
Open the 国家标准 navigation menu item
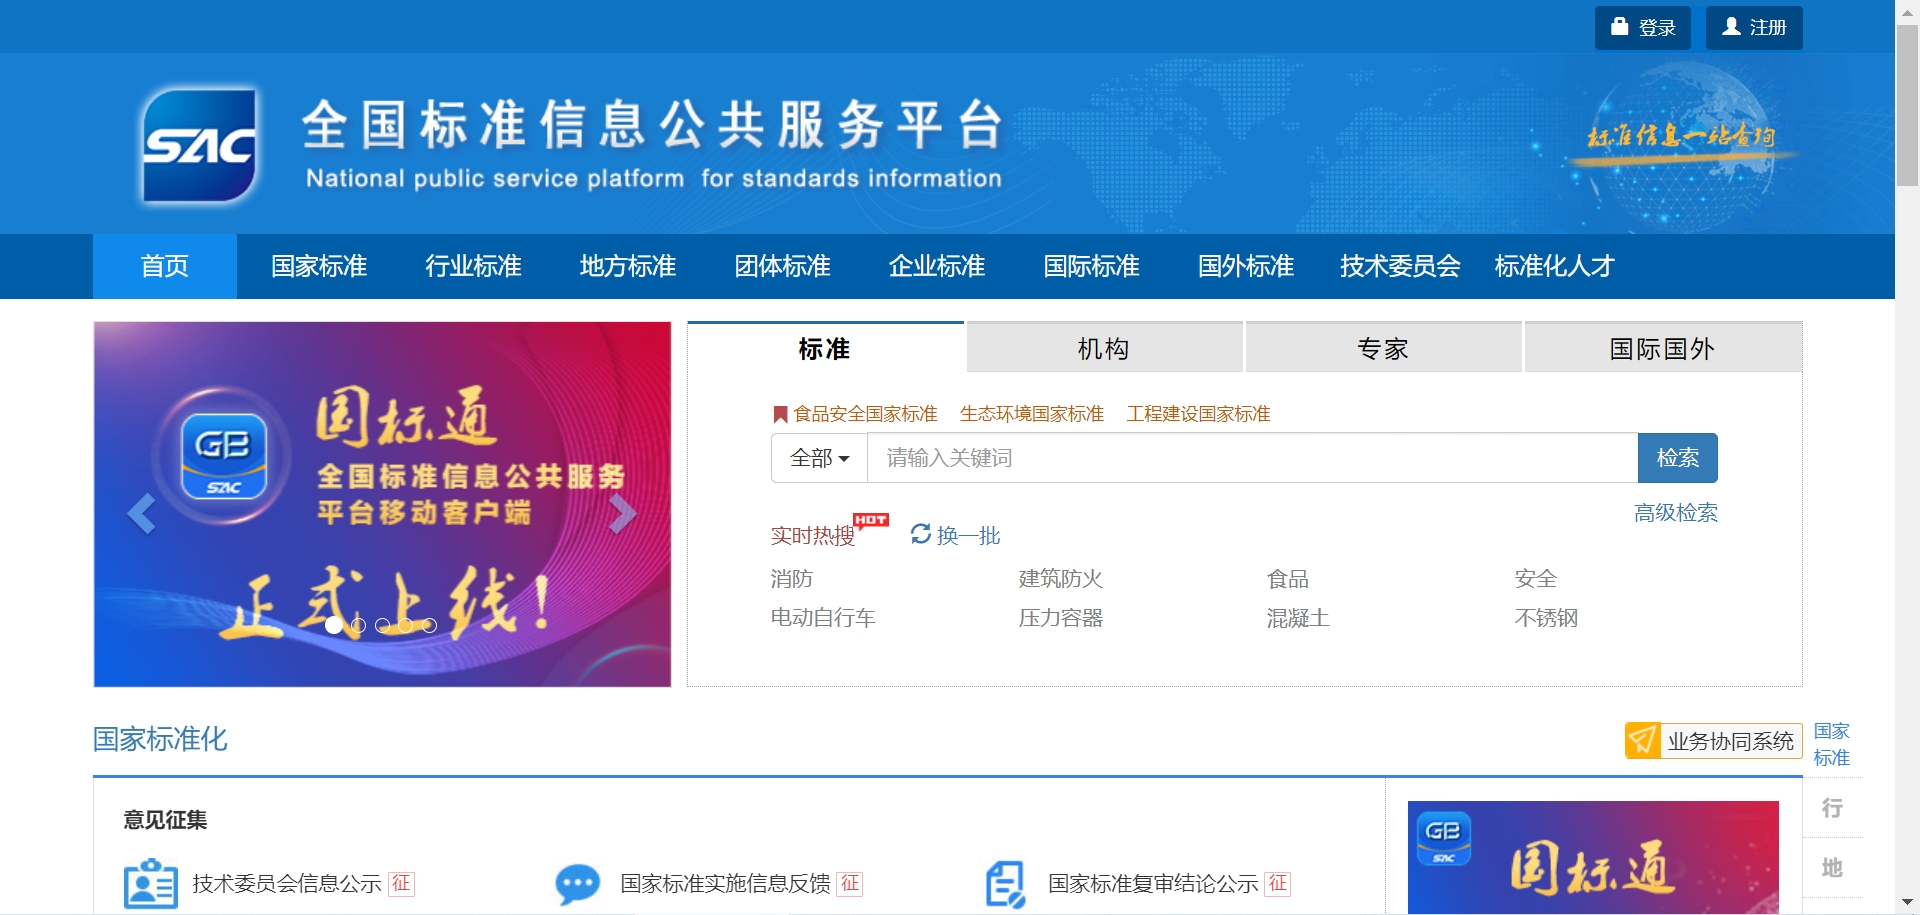[319, 266]
